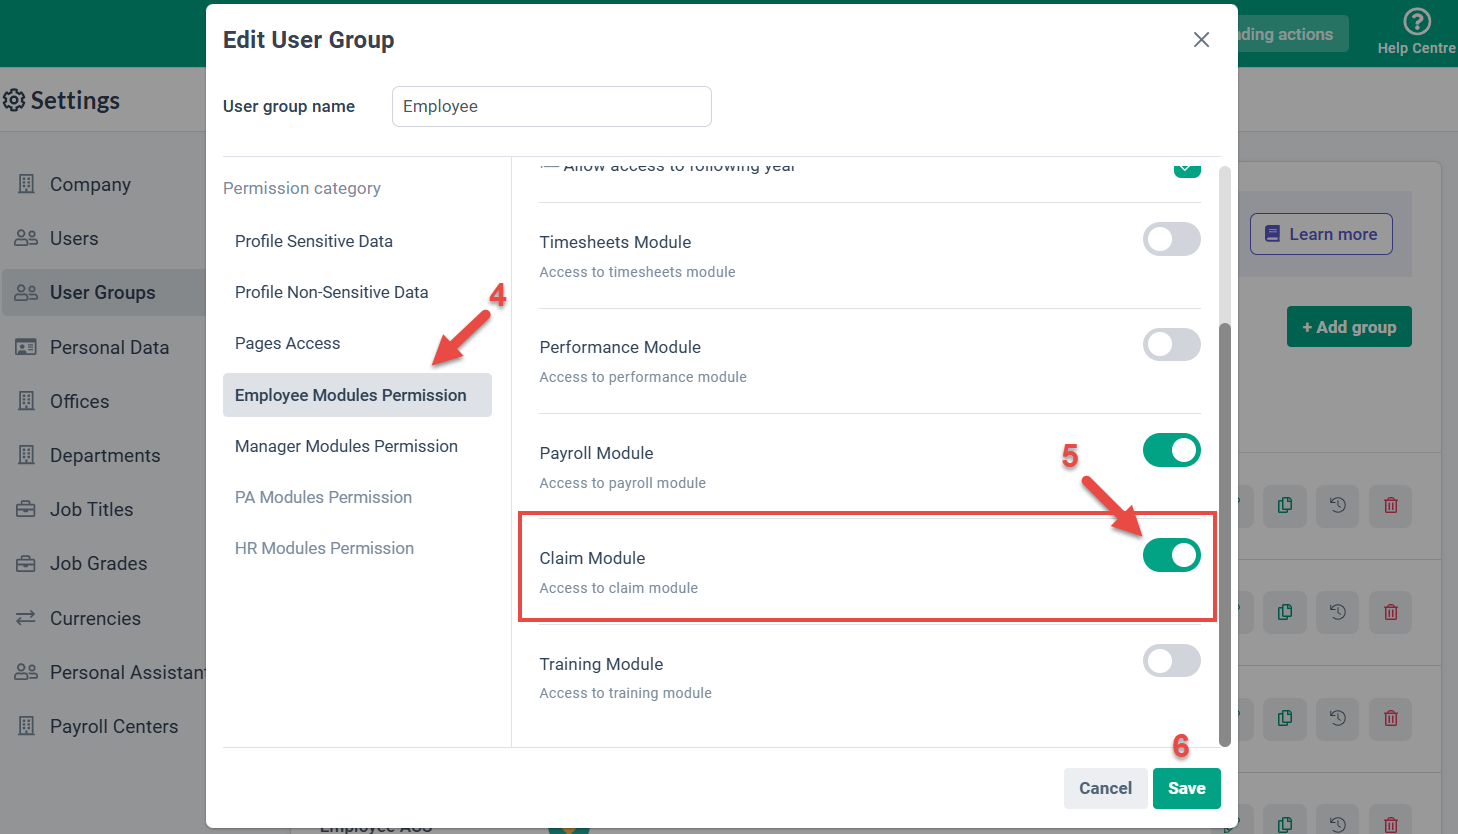Delete the third user group
The image size is (1458, 834).
(x=1390, y=718)
